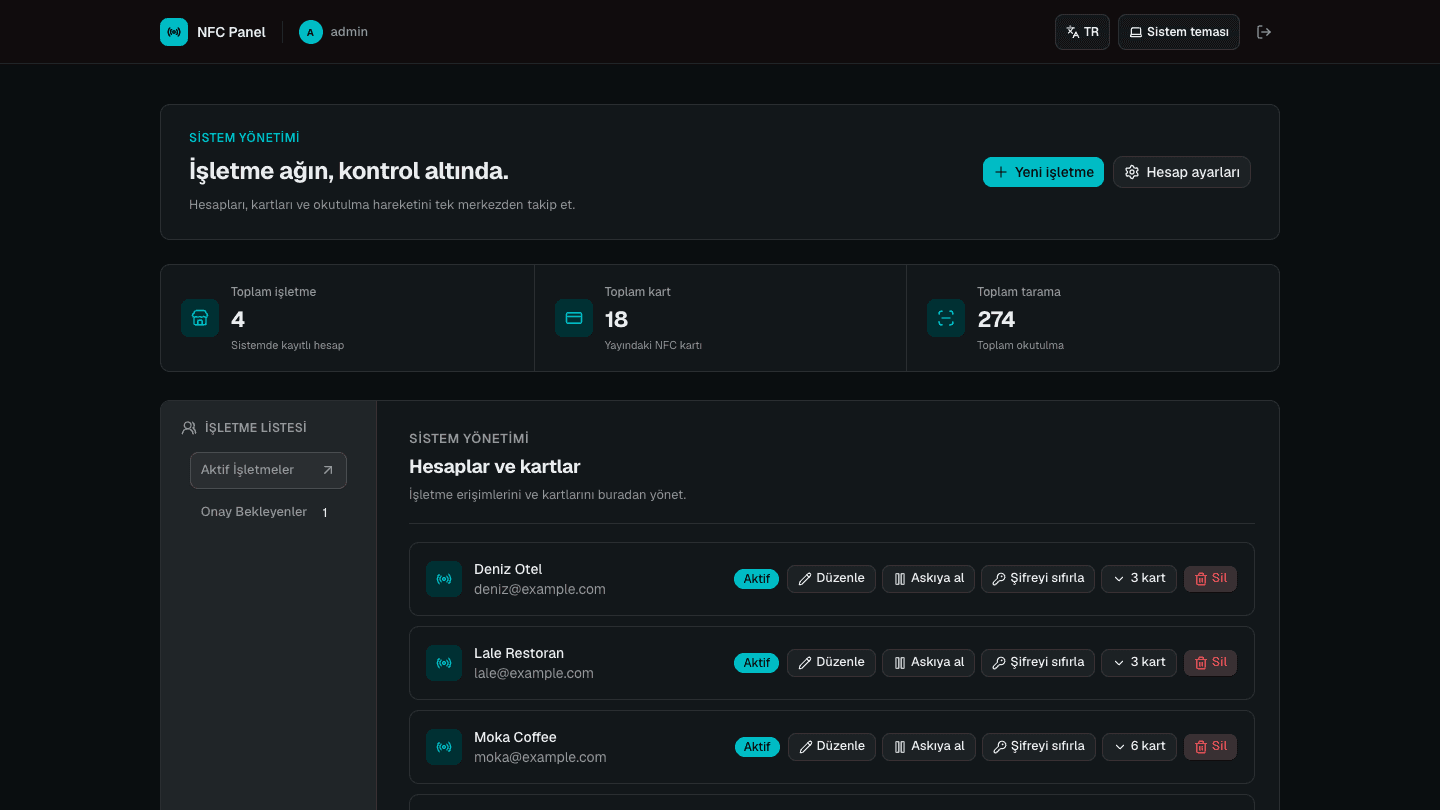Screen dimensions: 1440x810
Task: Expand the 3 kart list for Lale Restoran
Action: (1139, 663)
